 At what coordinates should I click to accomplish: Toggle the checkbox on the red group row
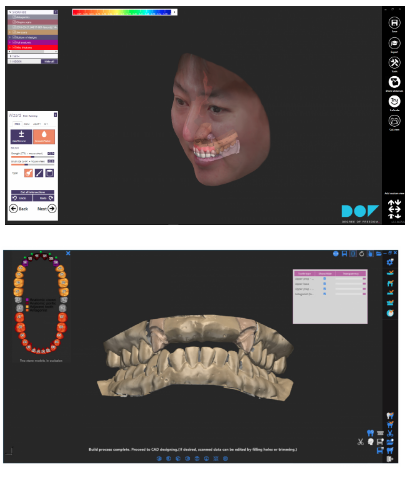click(x=14, y=47)
